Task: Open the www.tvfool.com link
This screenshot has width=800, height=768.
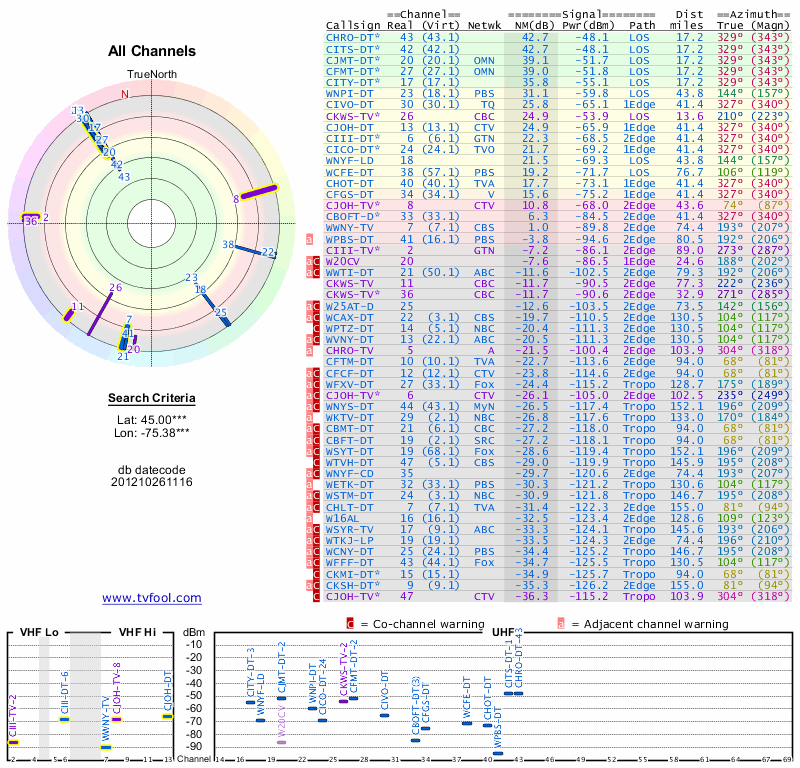Action: (151, 598)
